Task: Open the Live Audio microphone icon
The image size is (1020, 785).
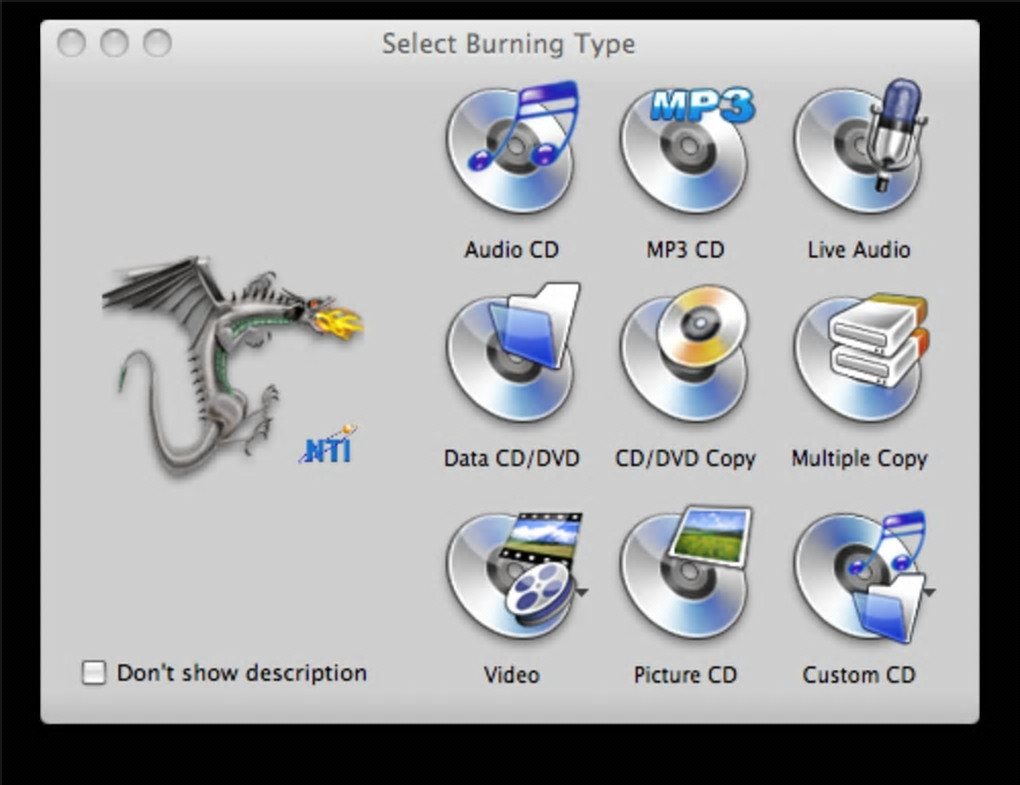Action: click(860, 146)
